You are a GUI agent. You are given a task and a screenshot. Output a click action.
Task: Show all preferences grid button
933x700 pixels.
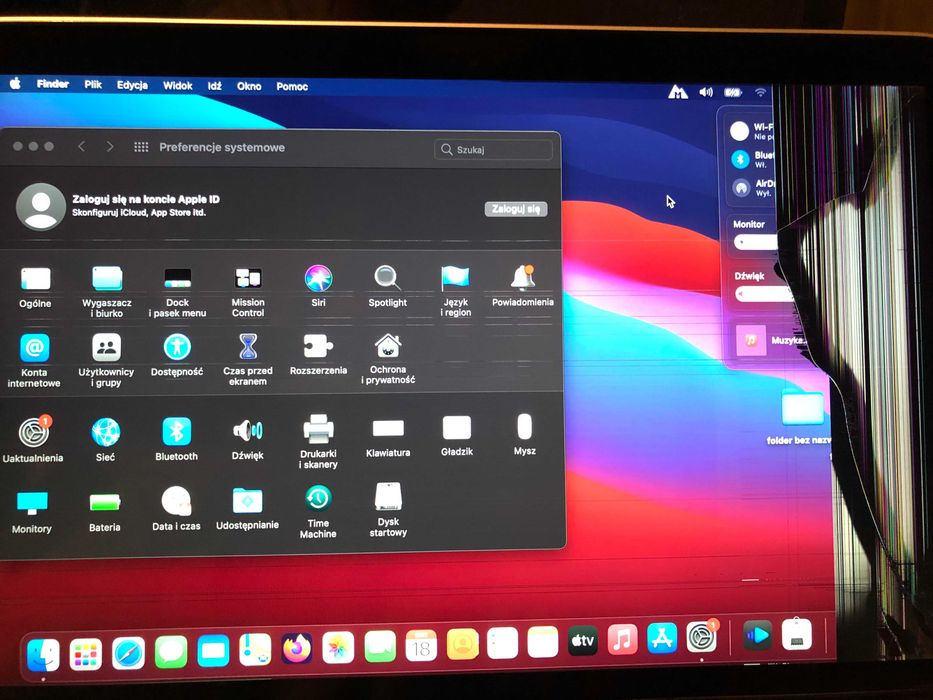(x=141, y=147)
